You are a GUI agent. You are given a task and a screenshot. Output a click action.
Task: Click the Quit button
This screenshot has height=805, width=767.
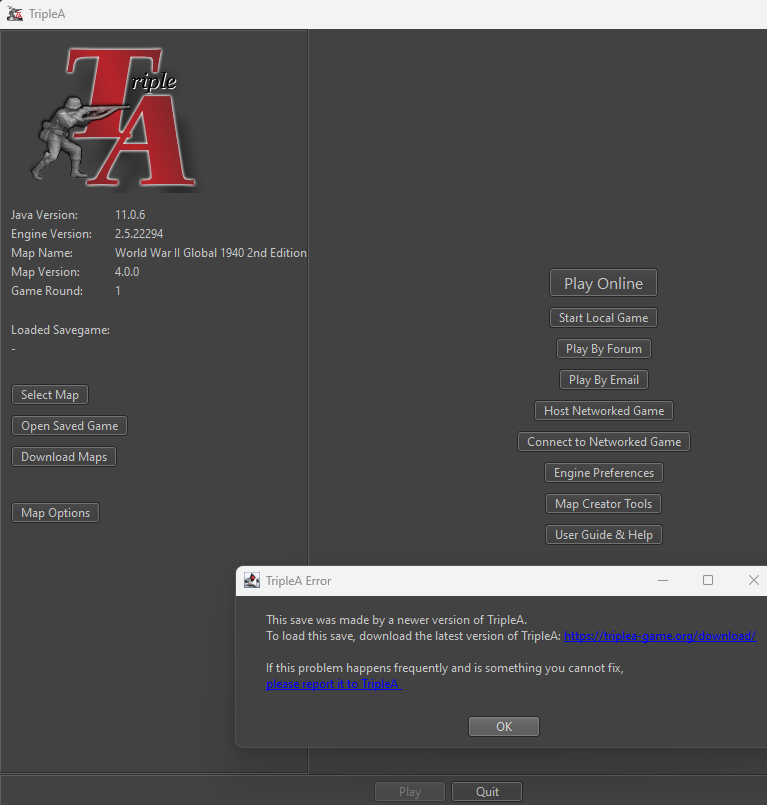[487, 792]
